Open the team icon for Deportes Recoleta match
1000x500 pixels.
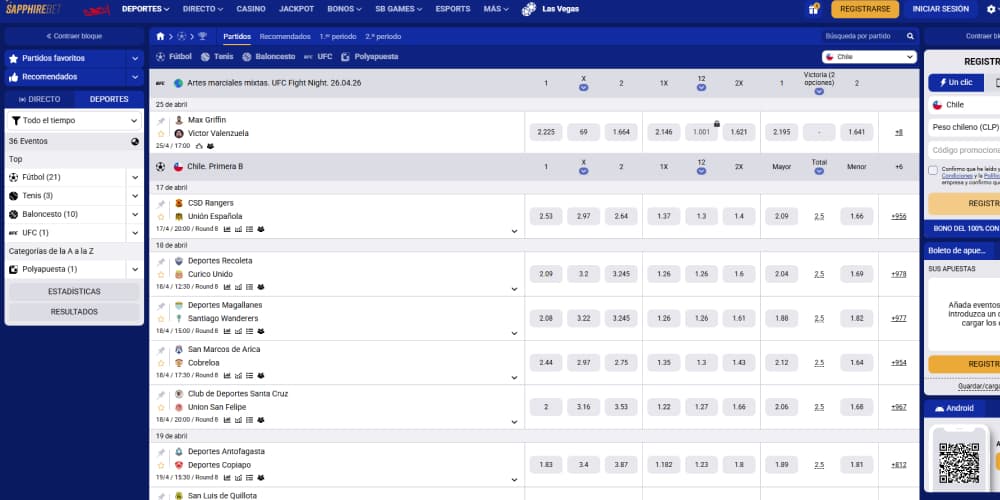(x=260, y=287)
